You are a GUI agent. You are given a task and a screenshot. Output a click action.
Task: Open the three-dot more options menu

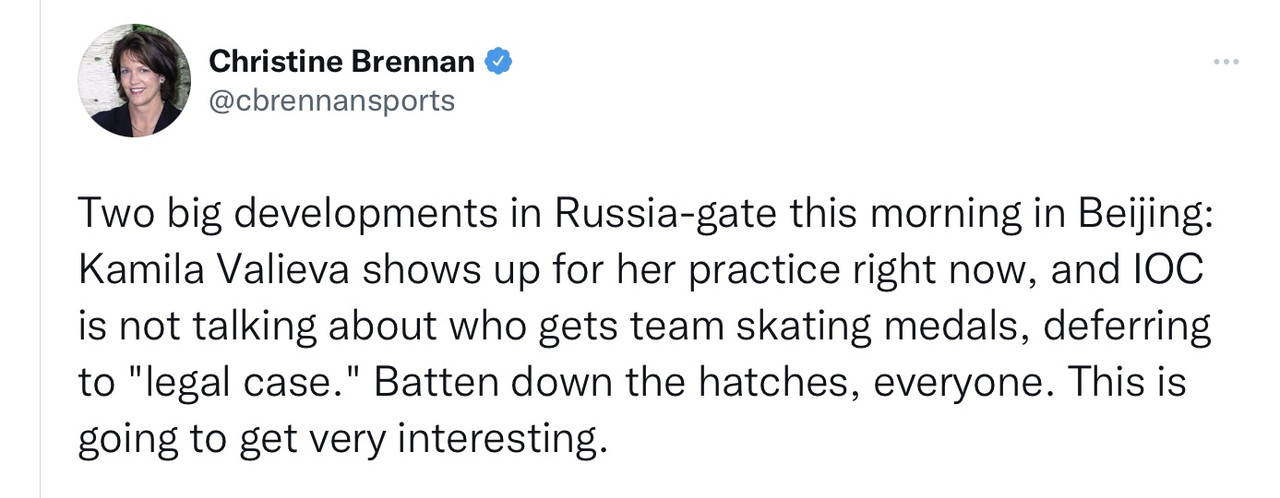1226,62
